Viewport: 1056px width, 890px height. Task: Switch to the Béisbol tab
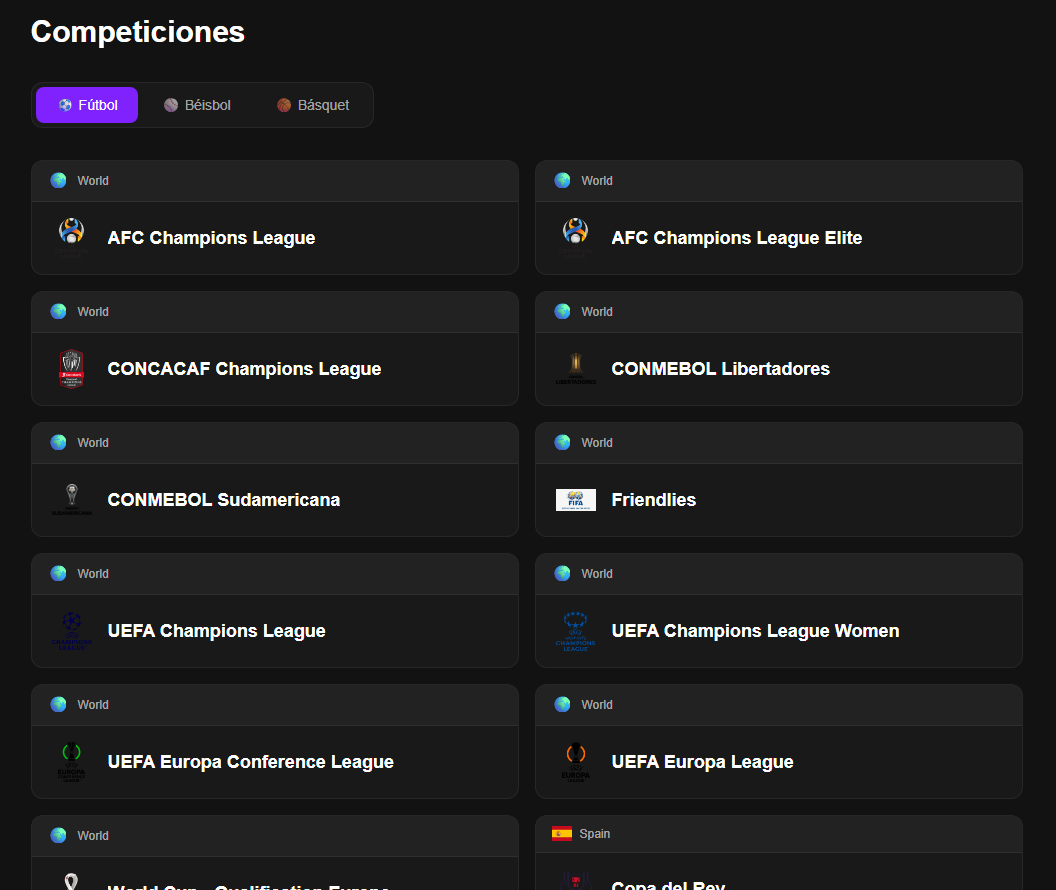(197, 105)
